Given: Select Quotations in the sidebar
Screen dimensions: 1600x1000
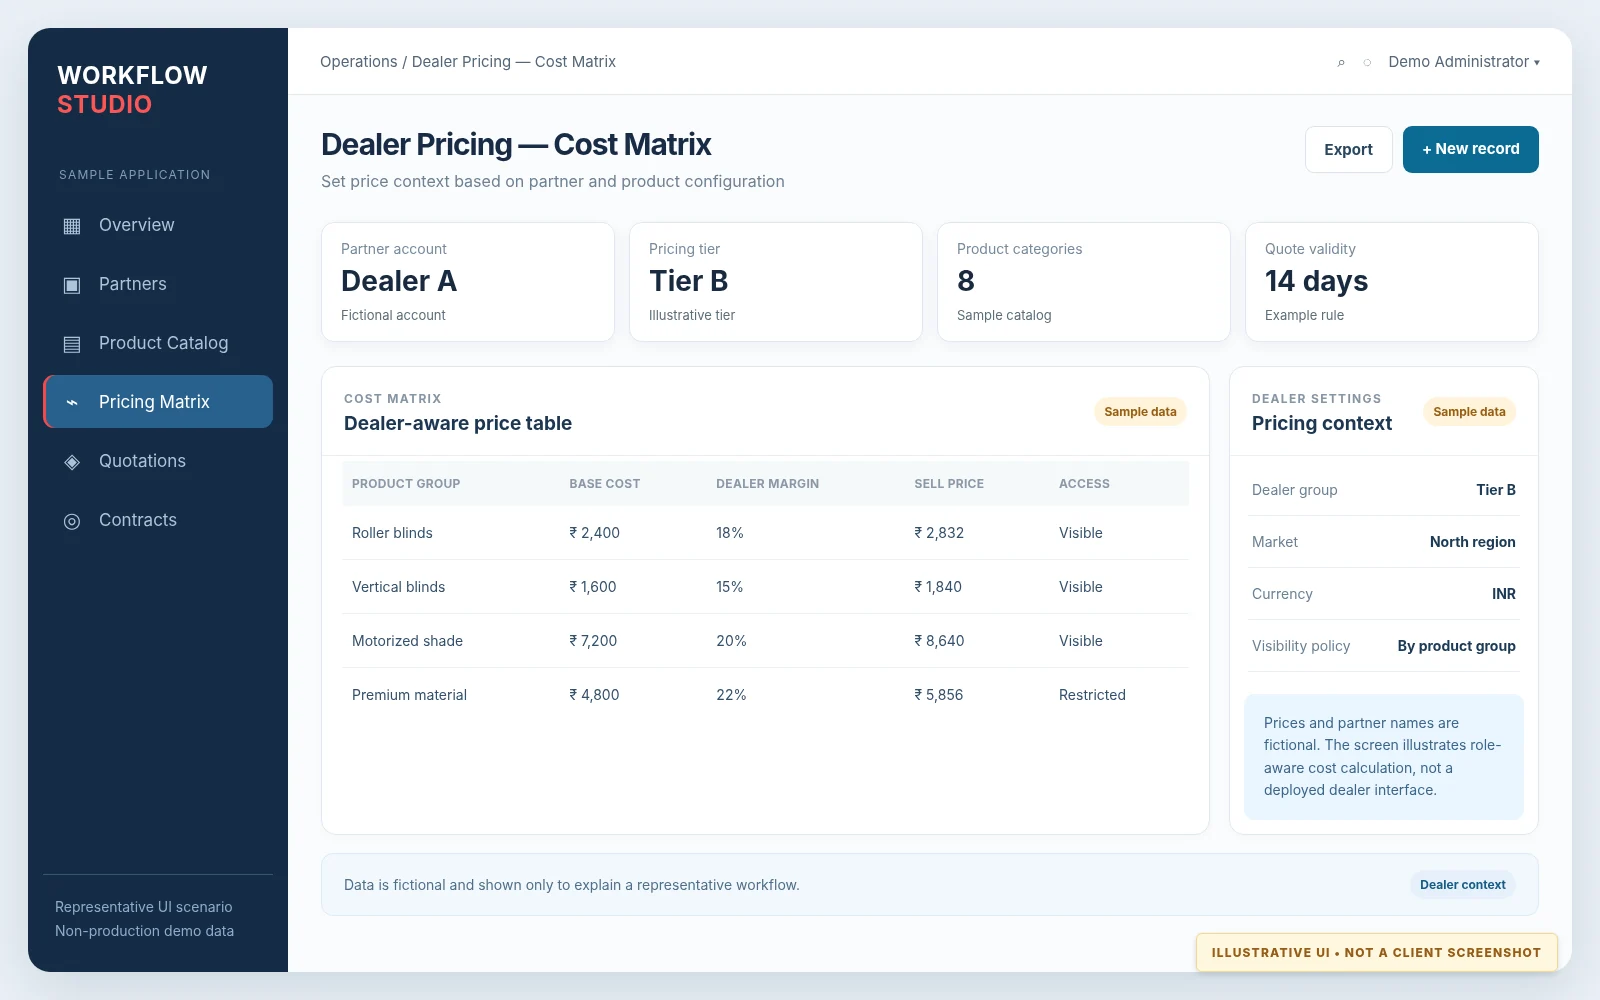Looking at the screenshot, I should tap(142, 461).
